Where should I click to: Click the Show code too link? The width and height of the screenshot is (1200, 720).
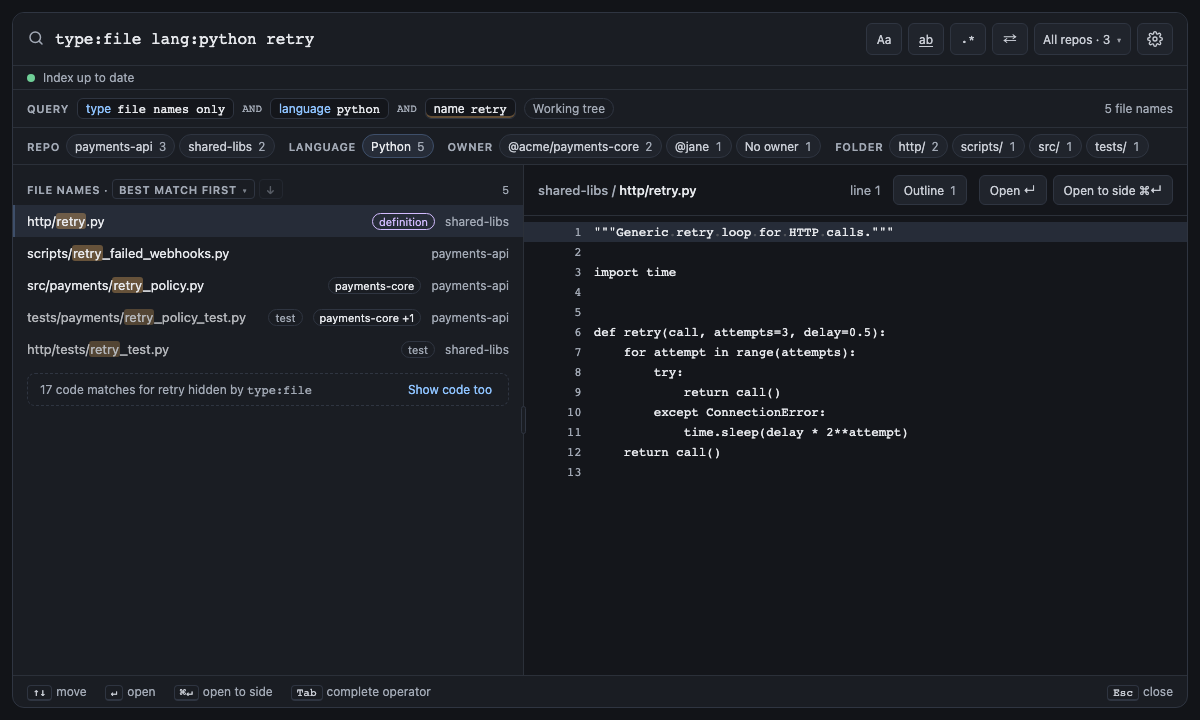[x=450, y=390]
